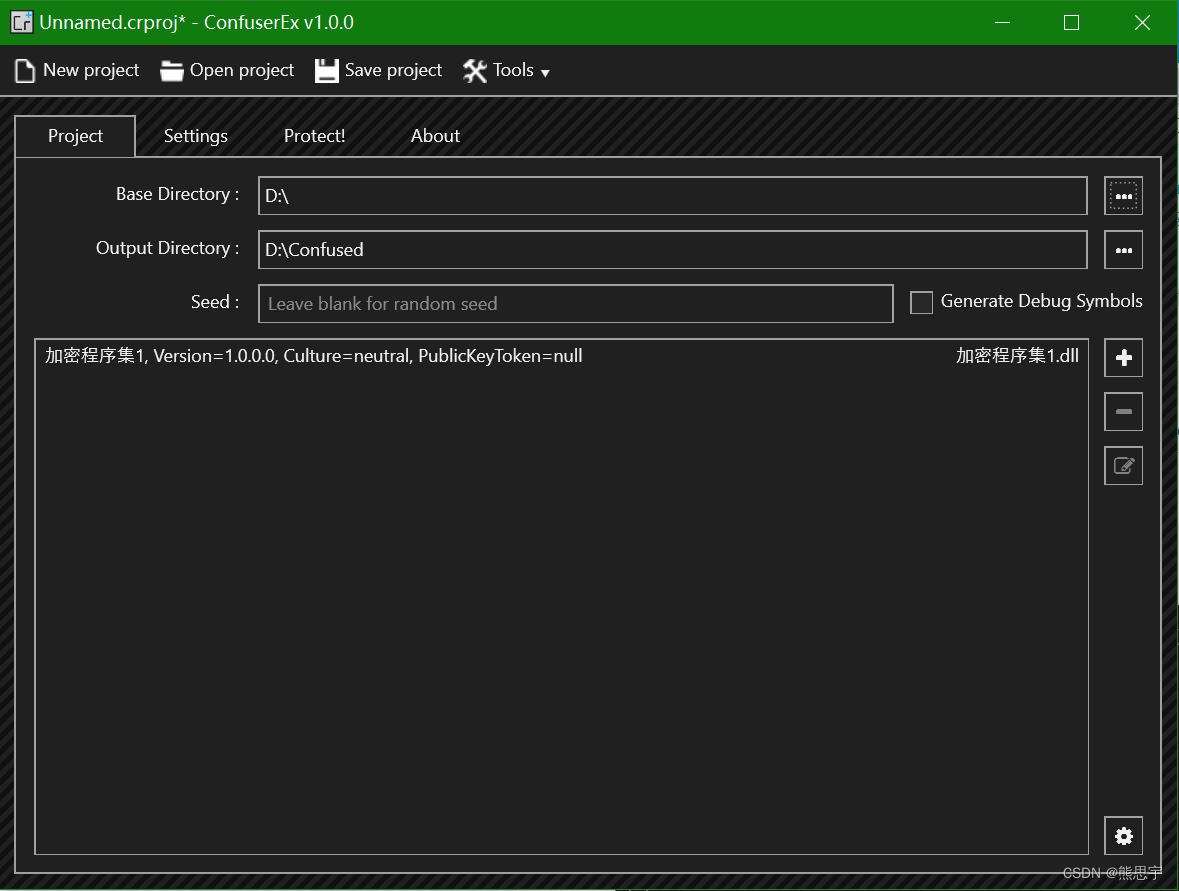Minimize the ConfuserEx window
The width and height of the screenshot is (1179, 891).
point(1002,23)
